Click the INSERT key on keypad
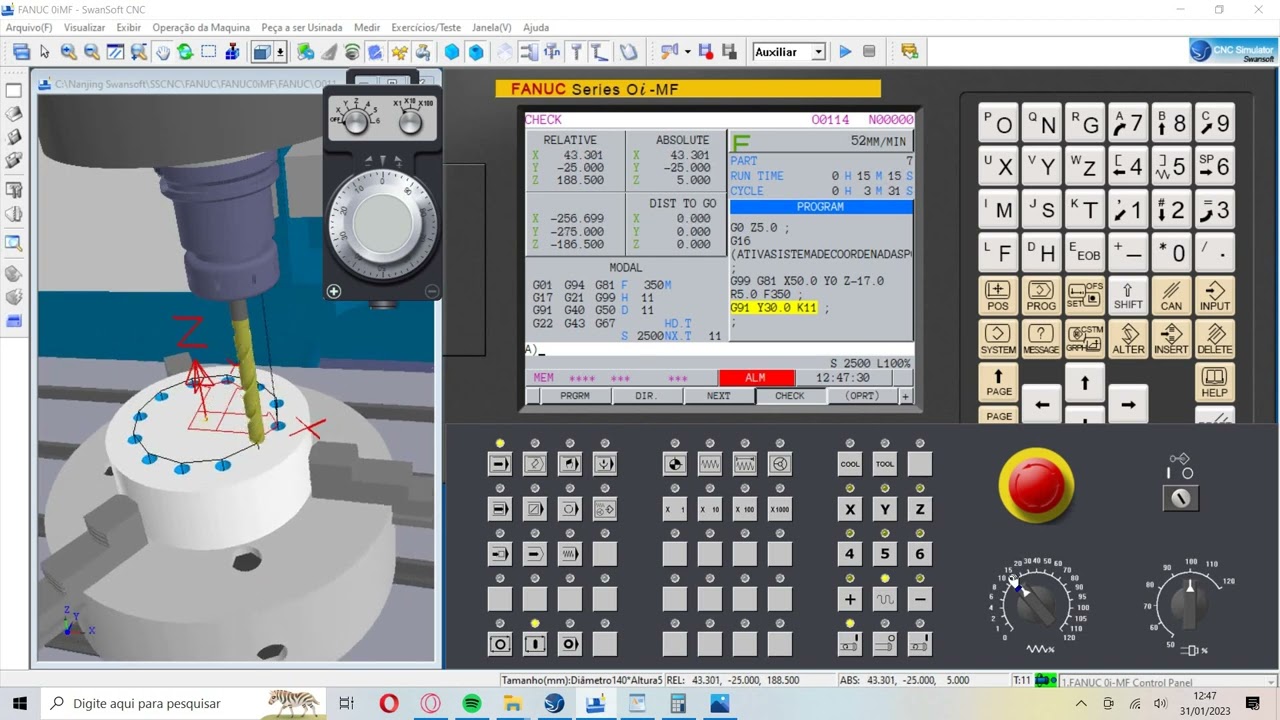 coord(1171,339)
